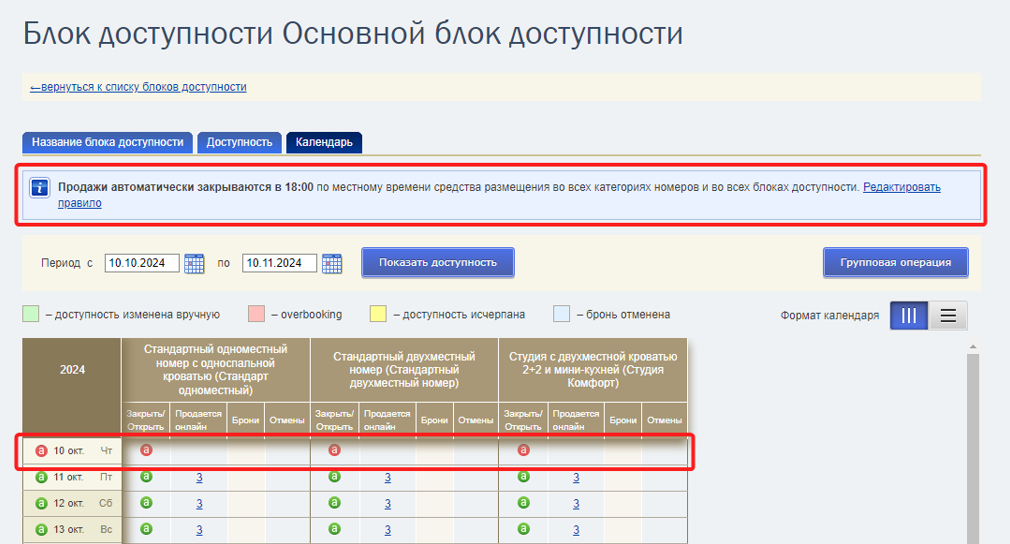This screenshot has height=544, width=1010.
Task: Toggle the green status icon beside 11 окт.
Action: (x=41, y=477)
